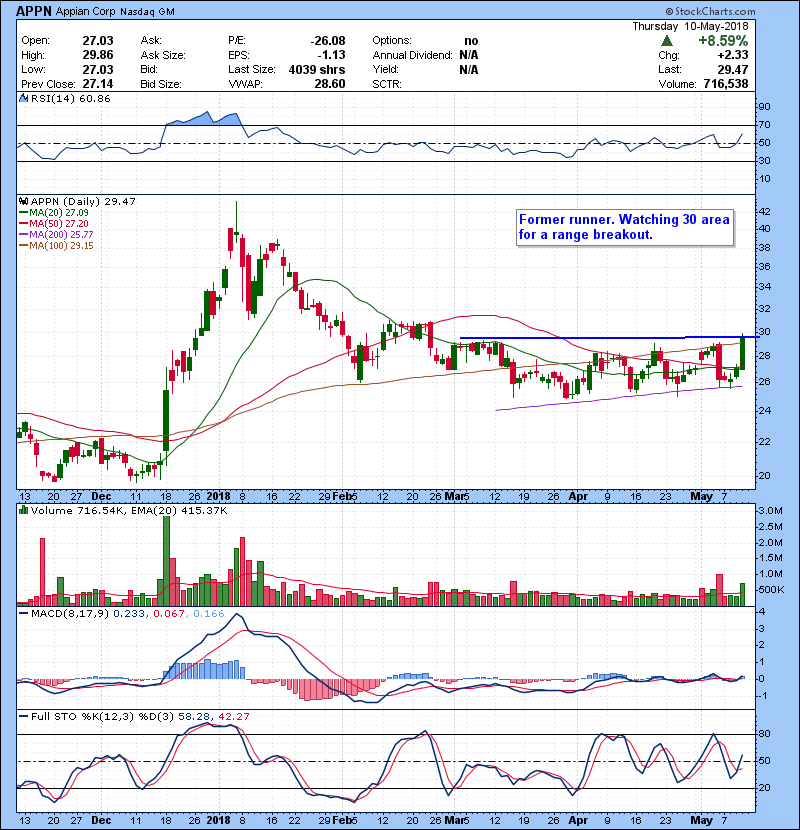
Task: Click the P/E value -26.08
Action: point(328,41)
